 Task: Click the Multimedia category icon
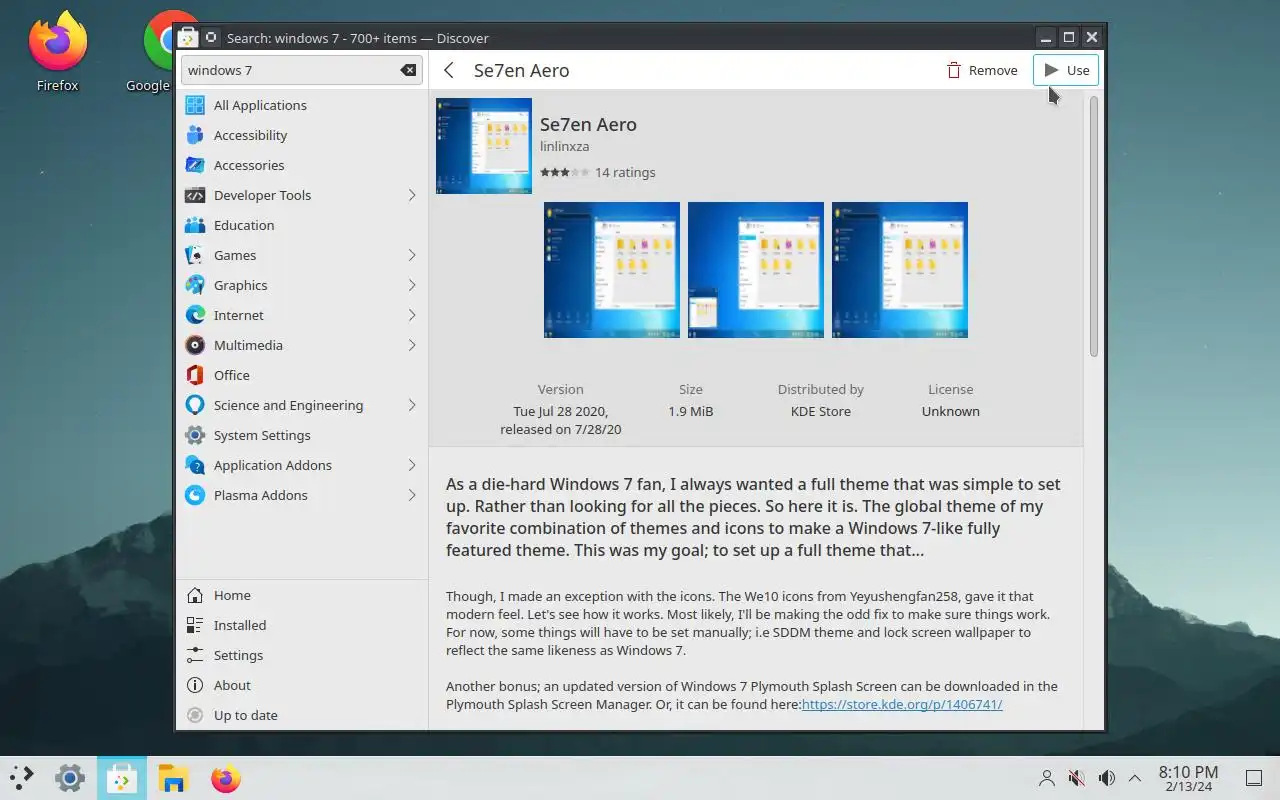(x=195, y=345)
